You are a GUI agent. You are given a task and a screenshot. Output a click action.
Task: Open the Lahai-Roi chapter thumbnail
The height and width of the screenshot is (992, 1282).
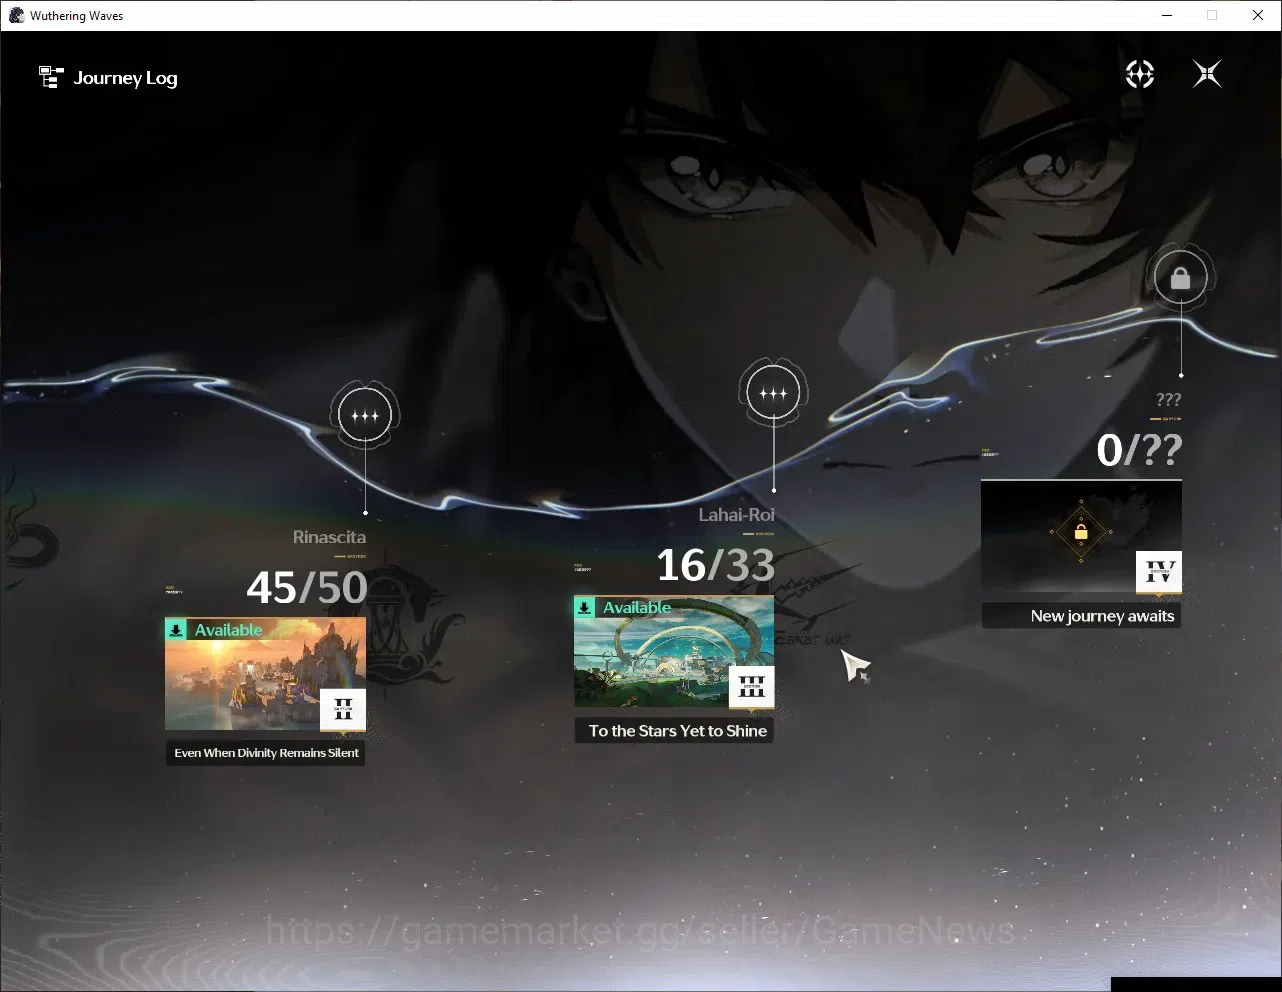click(674, 652)
